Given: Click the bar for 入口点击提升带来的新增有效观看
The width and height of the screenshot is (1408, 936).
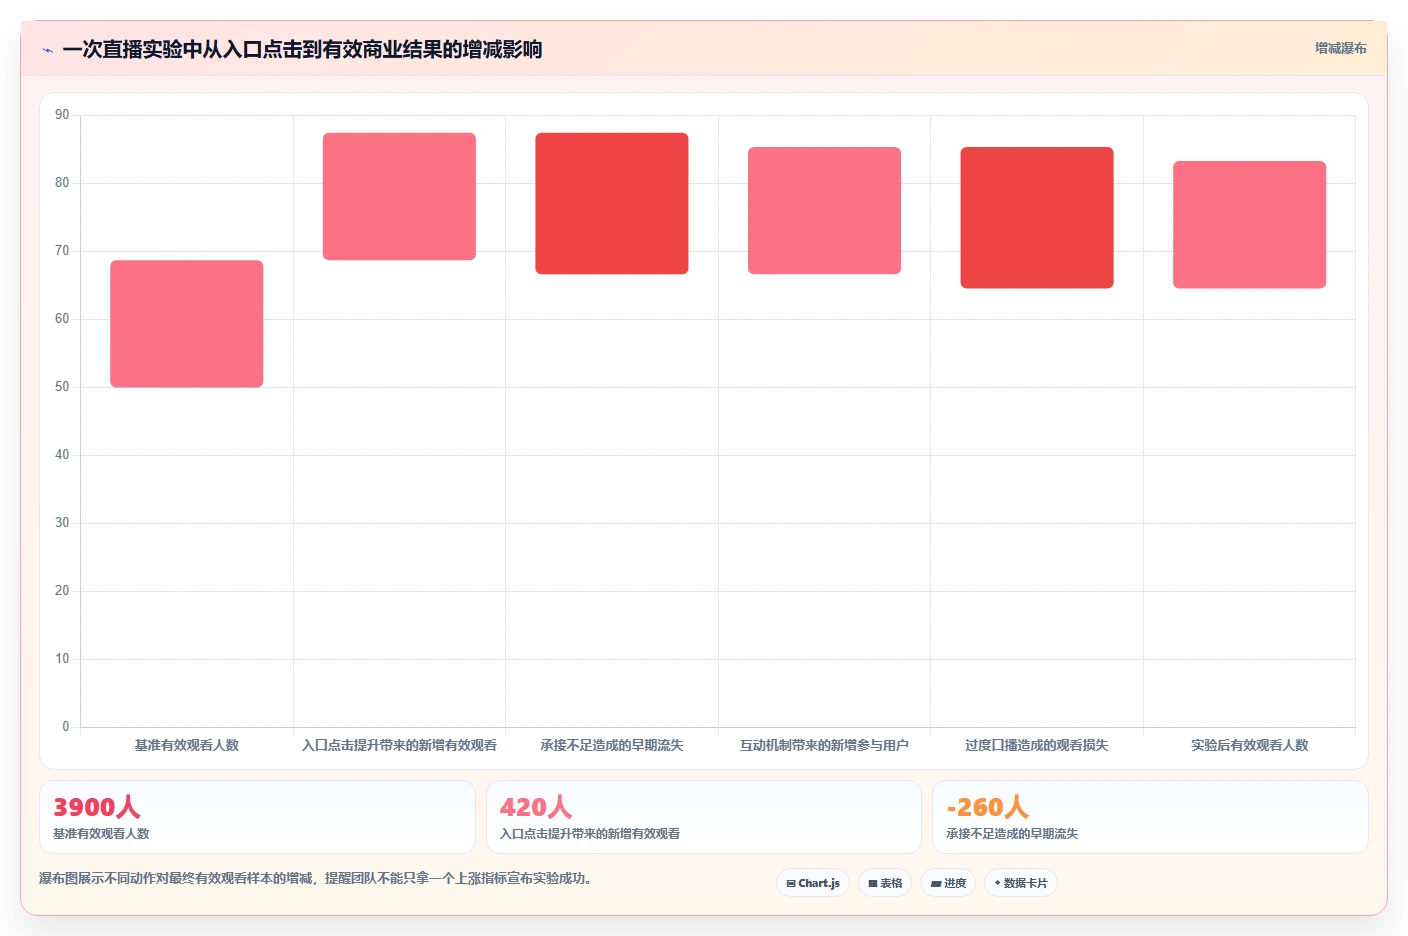Looking at the screenshot, I should (399, 196).
